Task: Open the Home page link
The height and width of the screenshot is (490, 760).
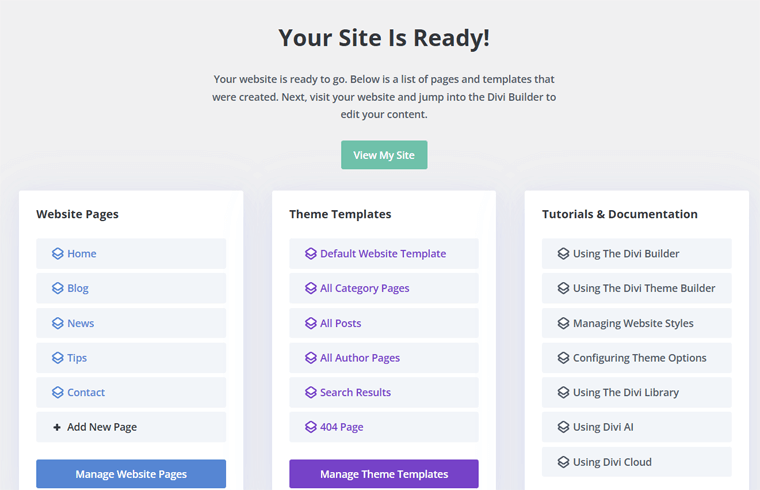Action: pos(131,253)
